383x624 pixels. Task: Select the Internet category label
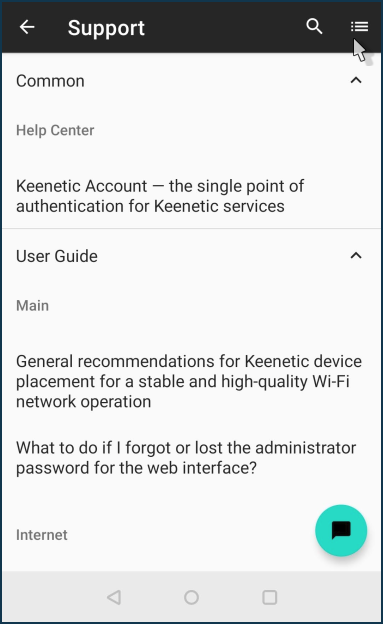pyautogui.click(x=41, y=535)
